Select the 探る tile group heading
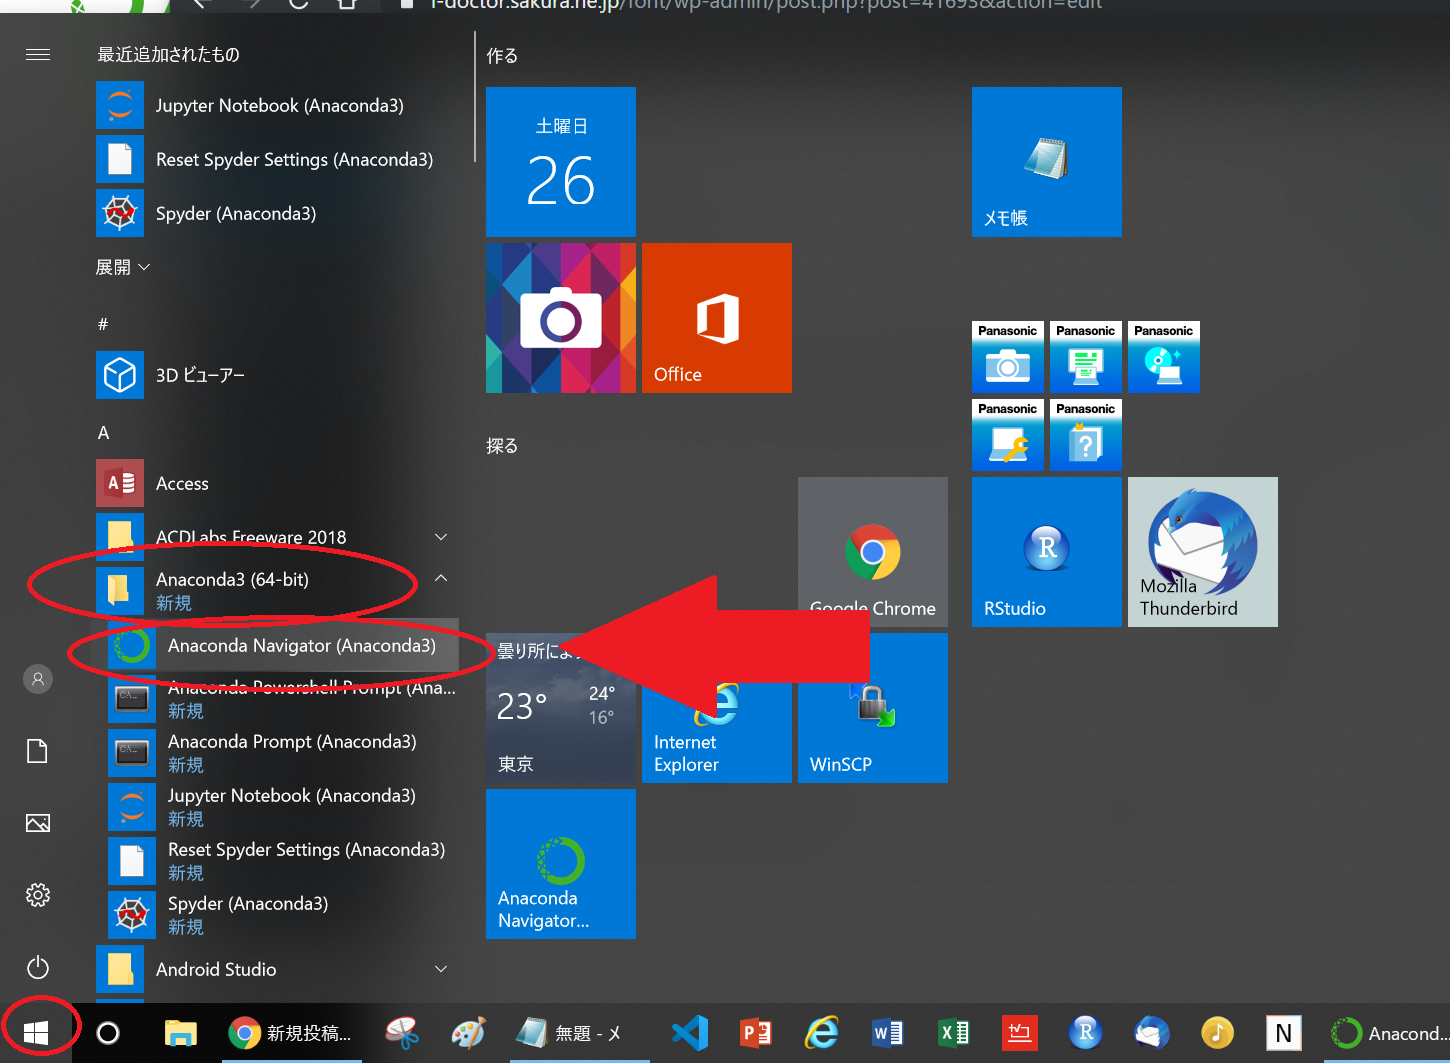 click(x=502, y=446)
